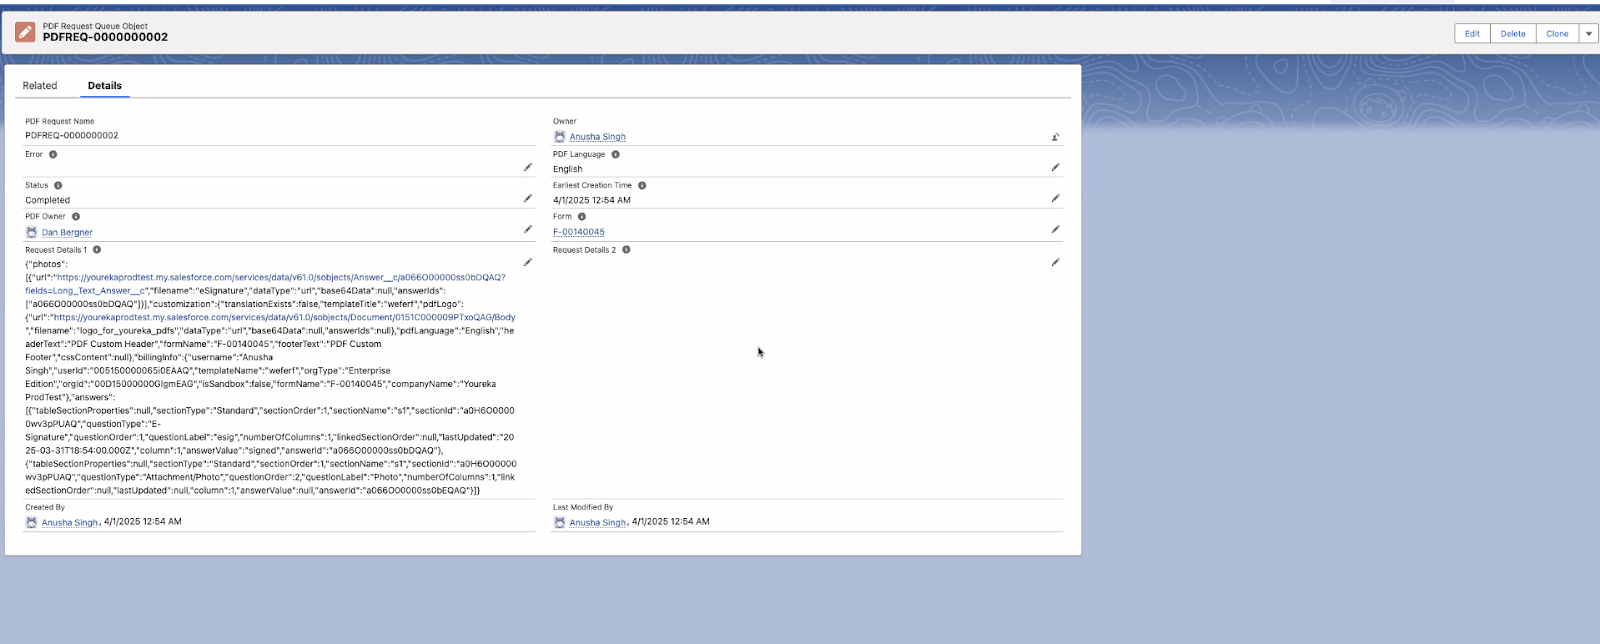Click the Delete button
The image size is (1600, 644).
[x=1513, y=33]
